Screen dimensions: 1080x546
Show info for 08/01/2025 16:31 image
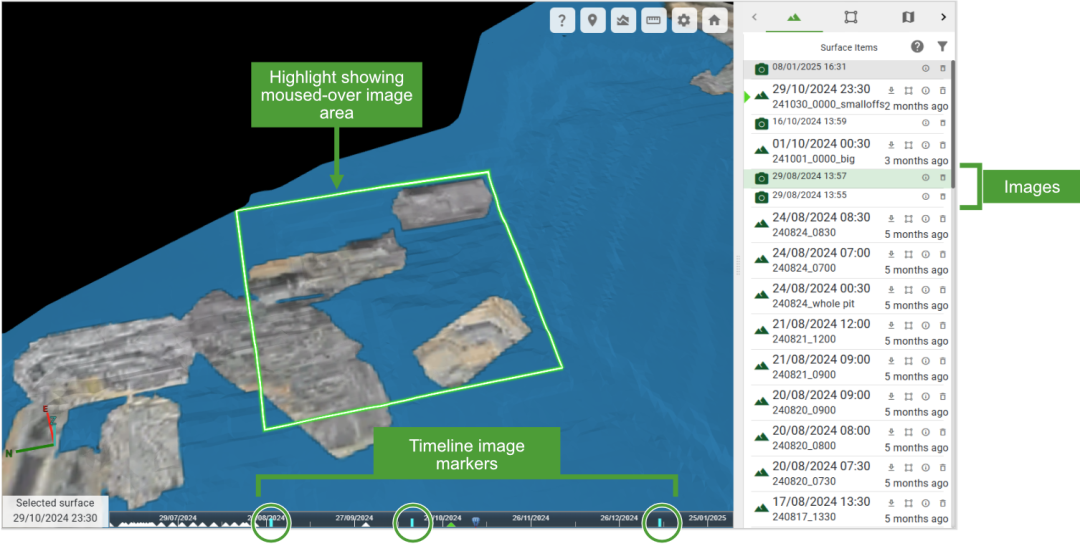click(x=926, y=69)
